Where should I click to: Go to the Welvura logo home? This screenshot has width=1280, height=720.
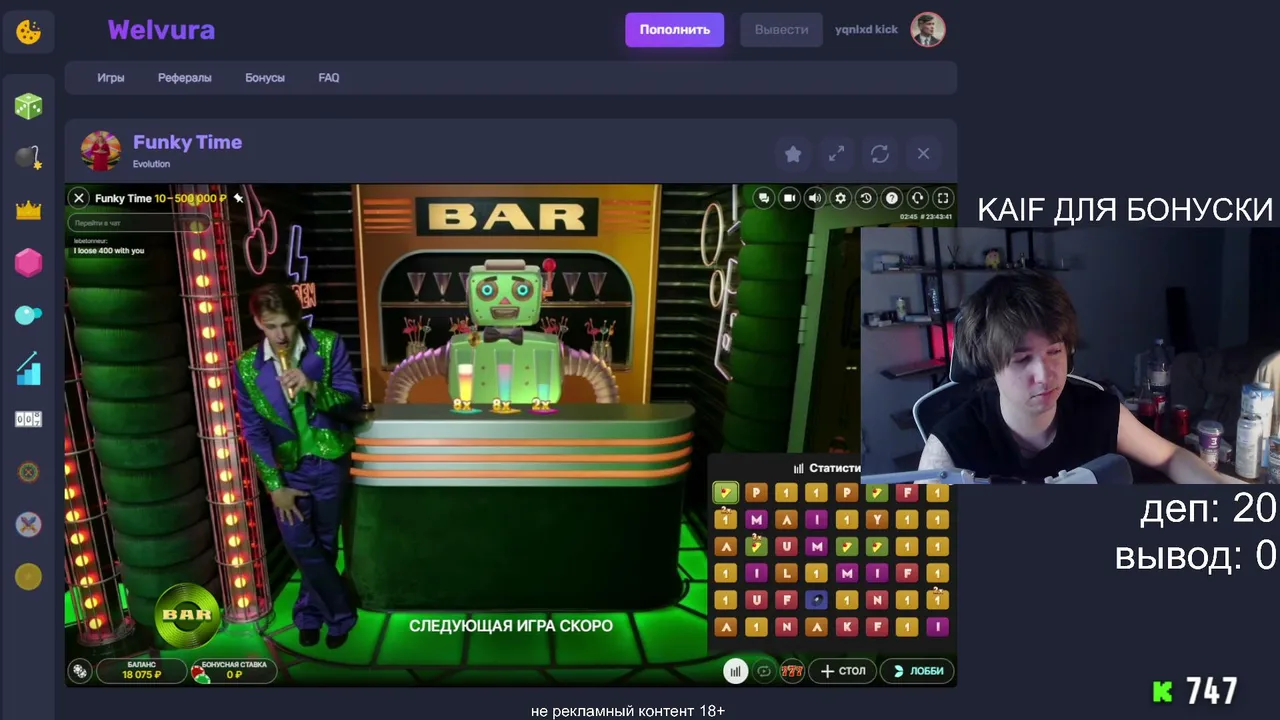click(x=161, y=30)
